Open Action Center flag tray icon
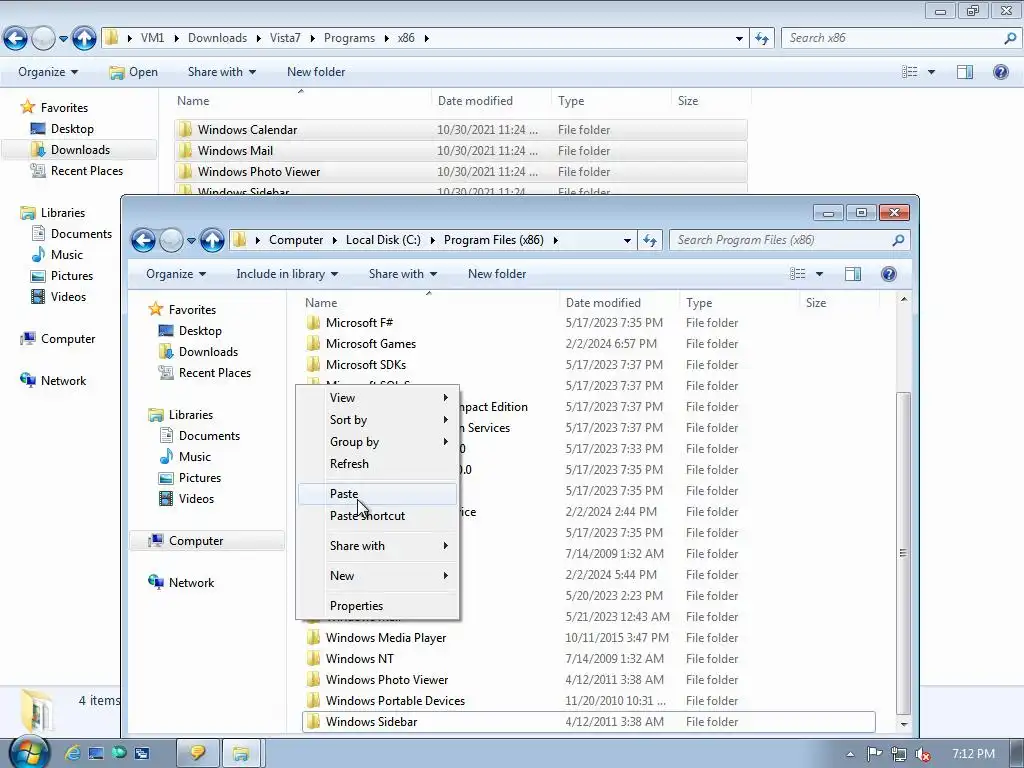The image size is (1024, 768). [x=874, y=754]
